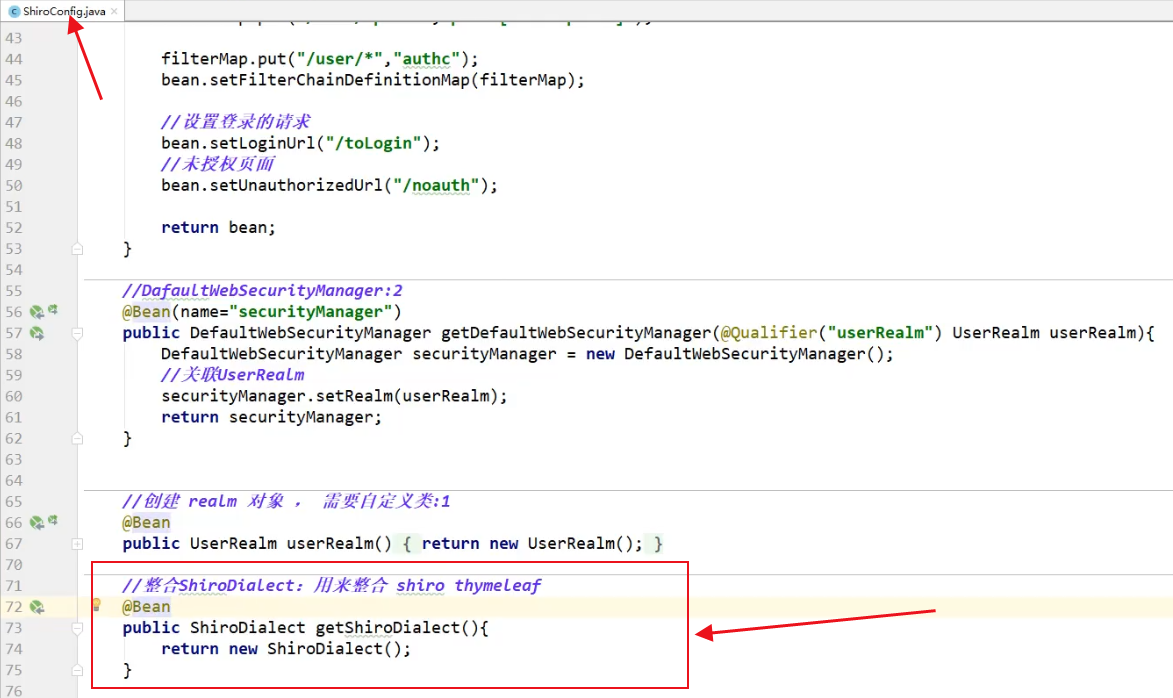Collapse getDefaultWebSecurityManager method at line 57
The height and width of the screenshot is (698, 1173).
point(77,333)
